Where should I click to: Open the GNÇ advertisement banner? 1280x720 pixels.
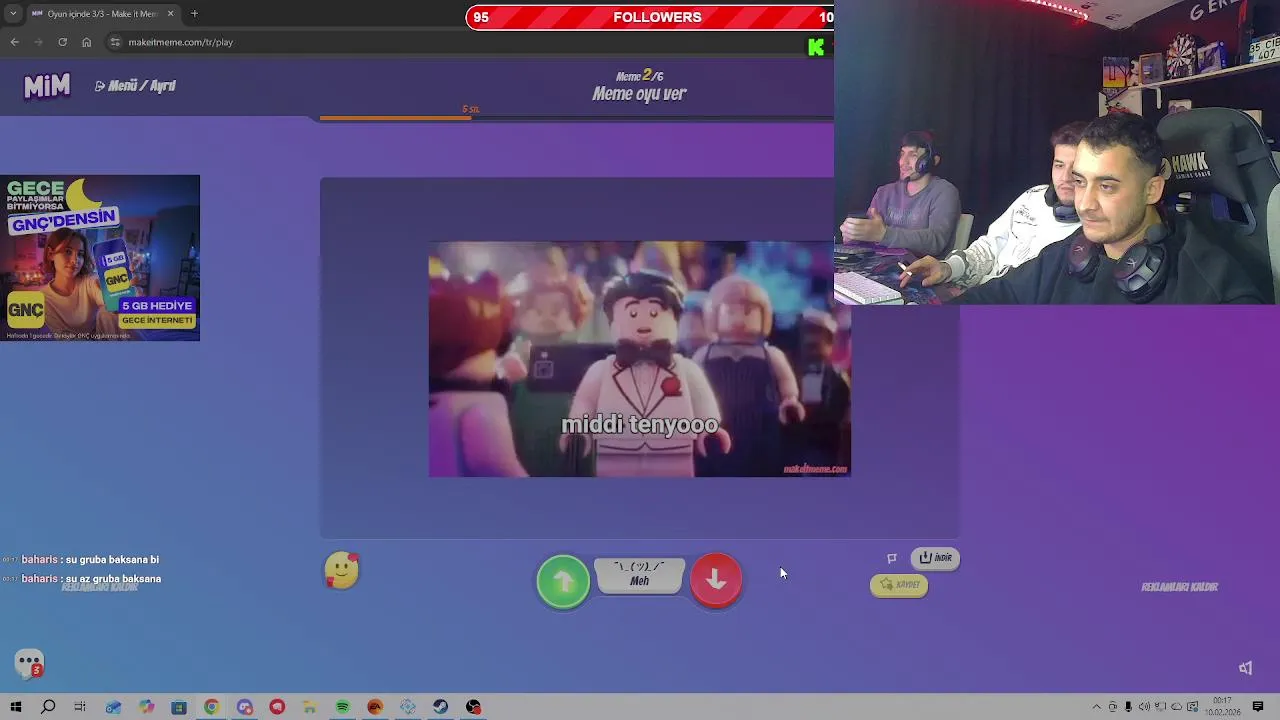(100, 258)
